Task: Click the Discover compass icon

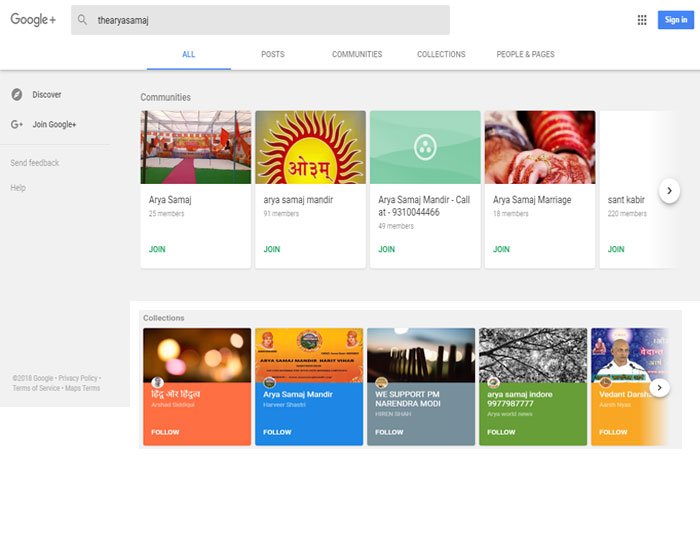Action: (17, 95)
